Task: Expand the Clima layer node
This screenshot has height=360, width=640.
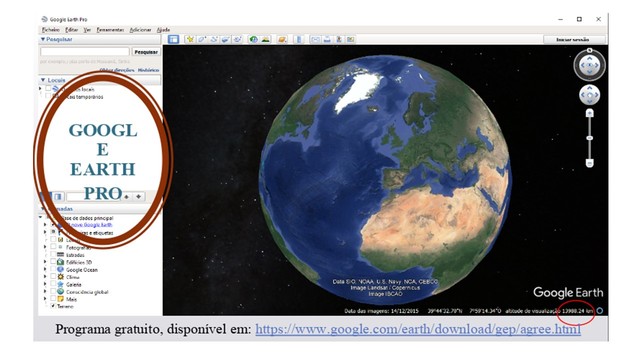Action: pyautogui.click(x=45, y=277)
